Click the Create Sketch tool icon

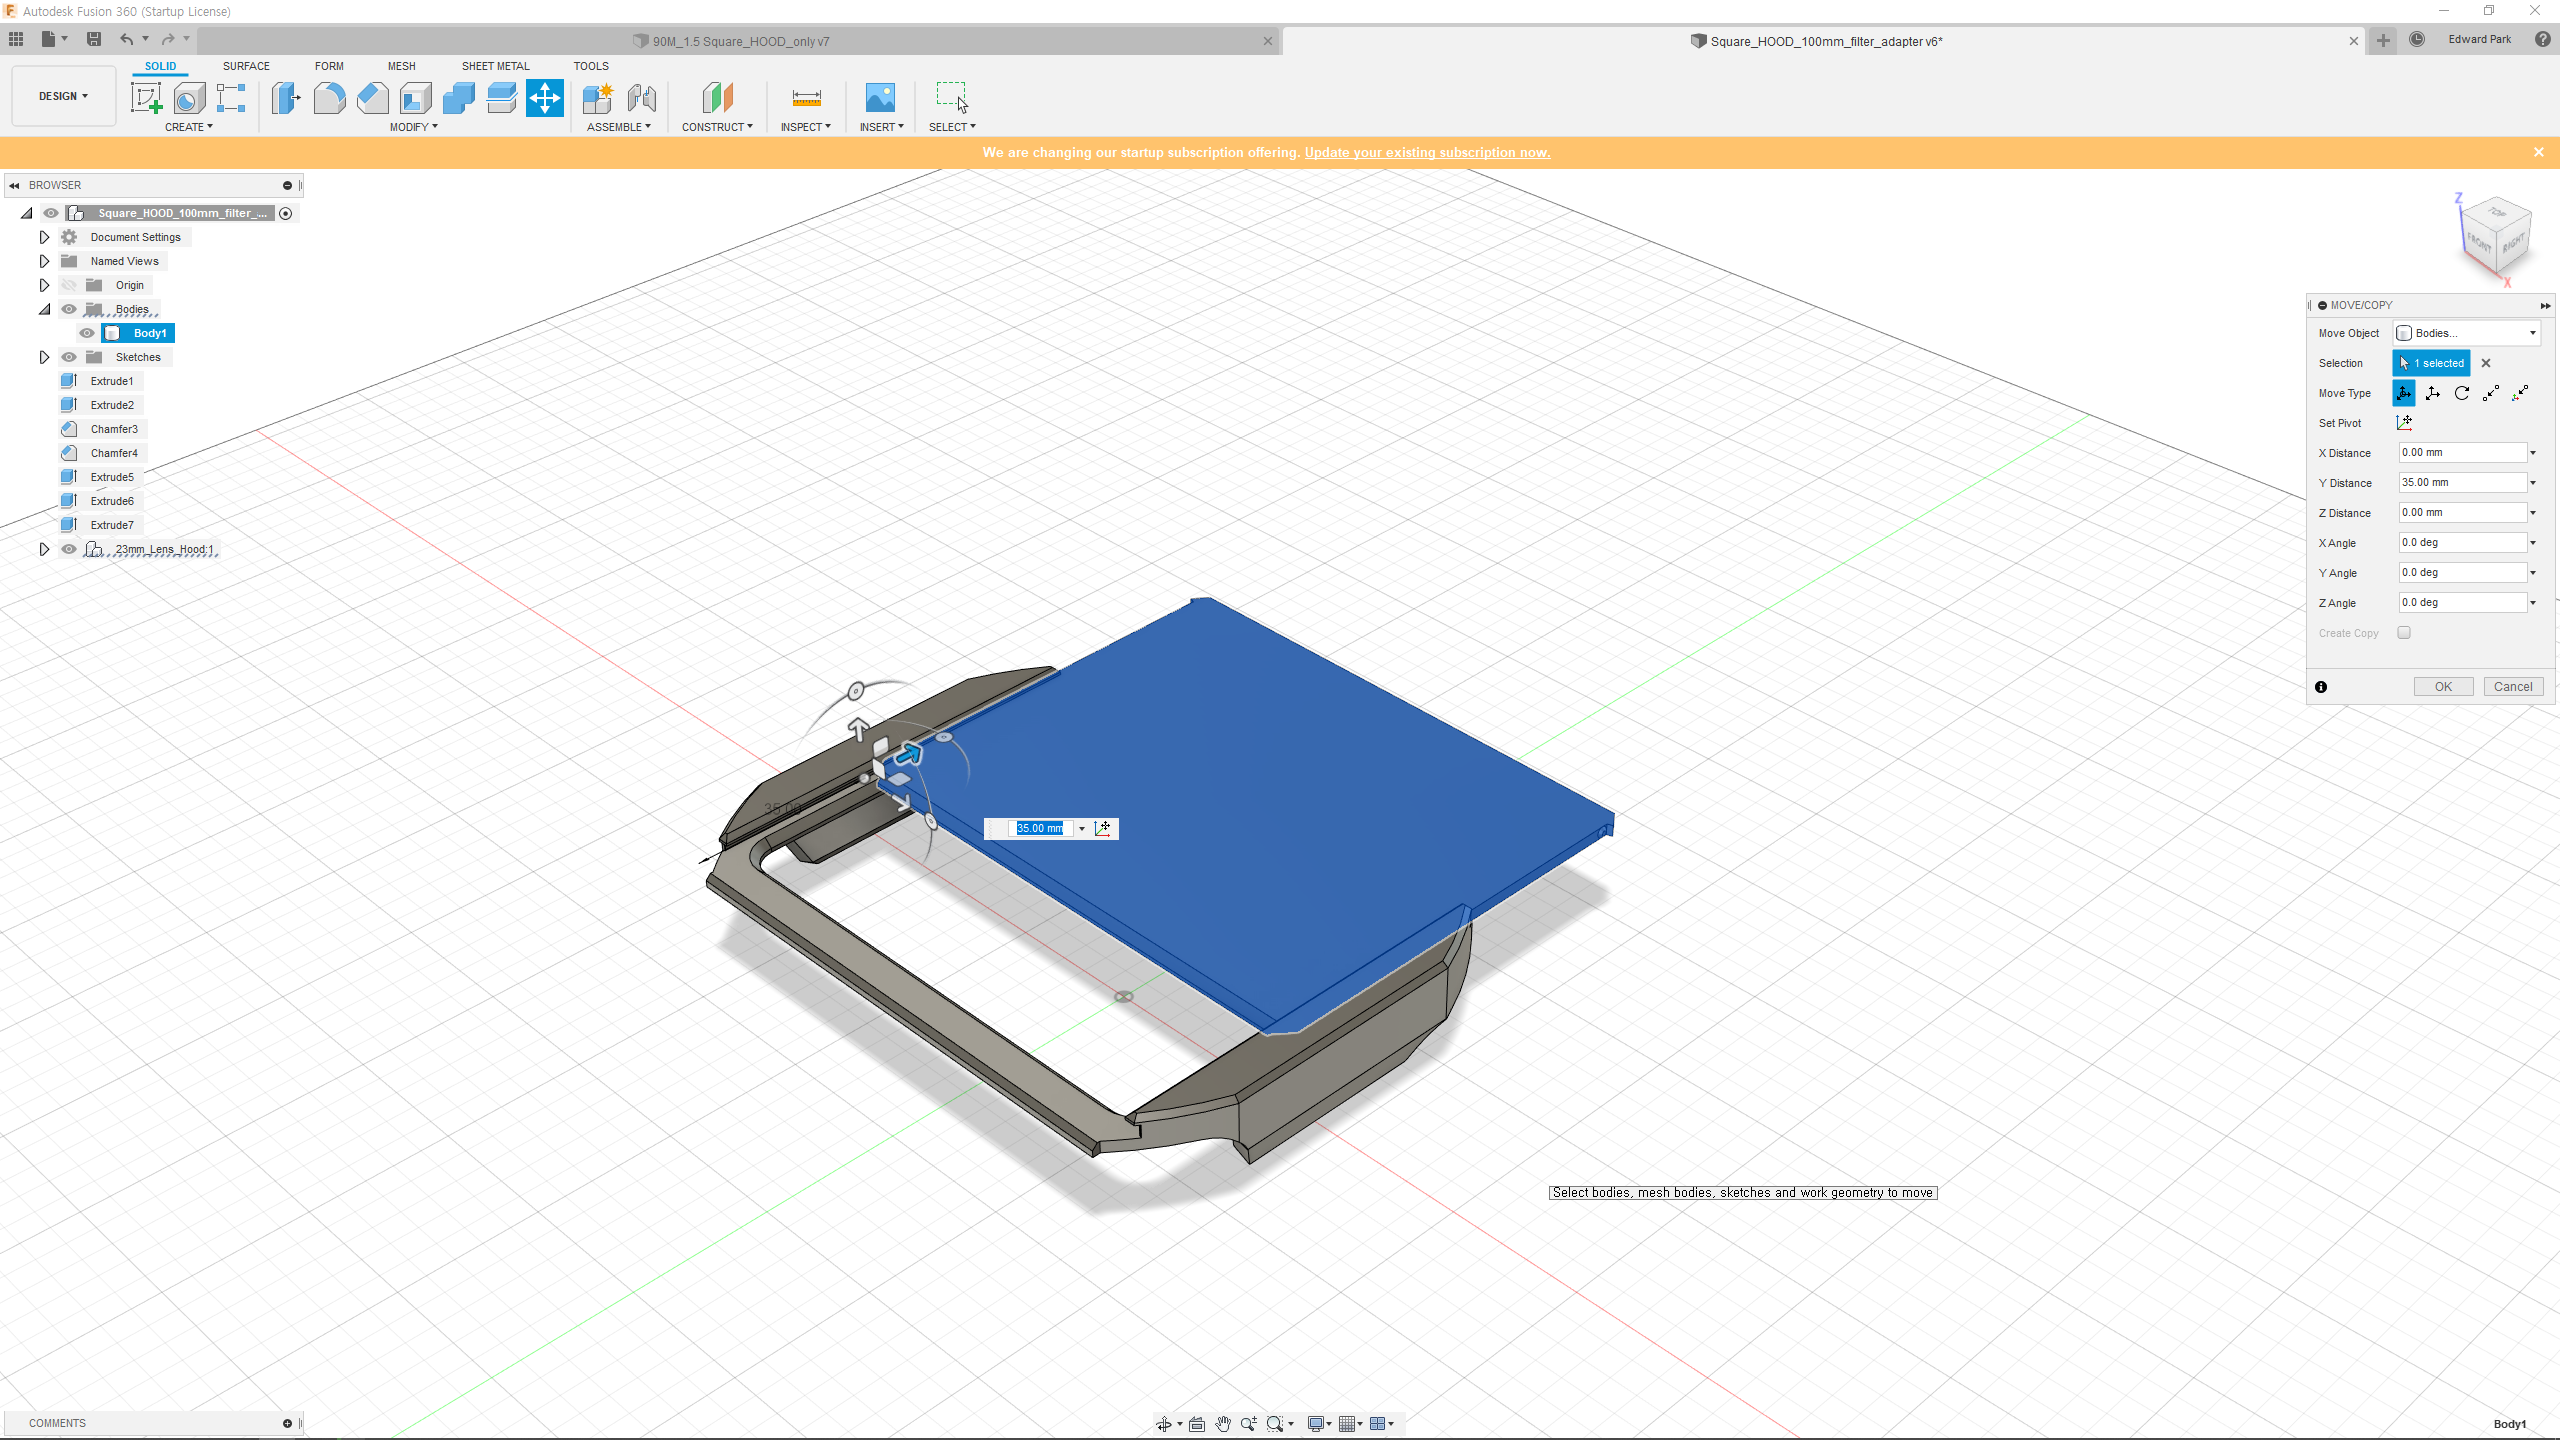146,98
